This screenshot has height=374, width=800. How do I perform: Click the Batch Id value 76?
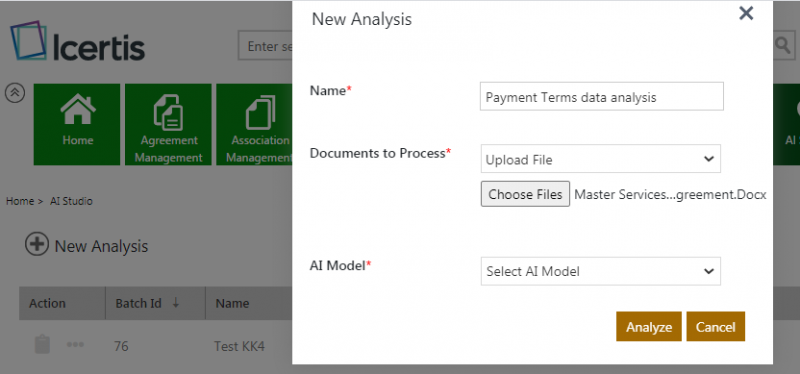[x=121, y=346]
